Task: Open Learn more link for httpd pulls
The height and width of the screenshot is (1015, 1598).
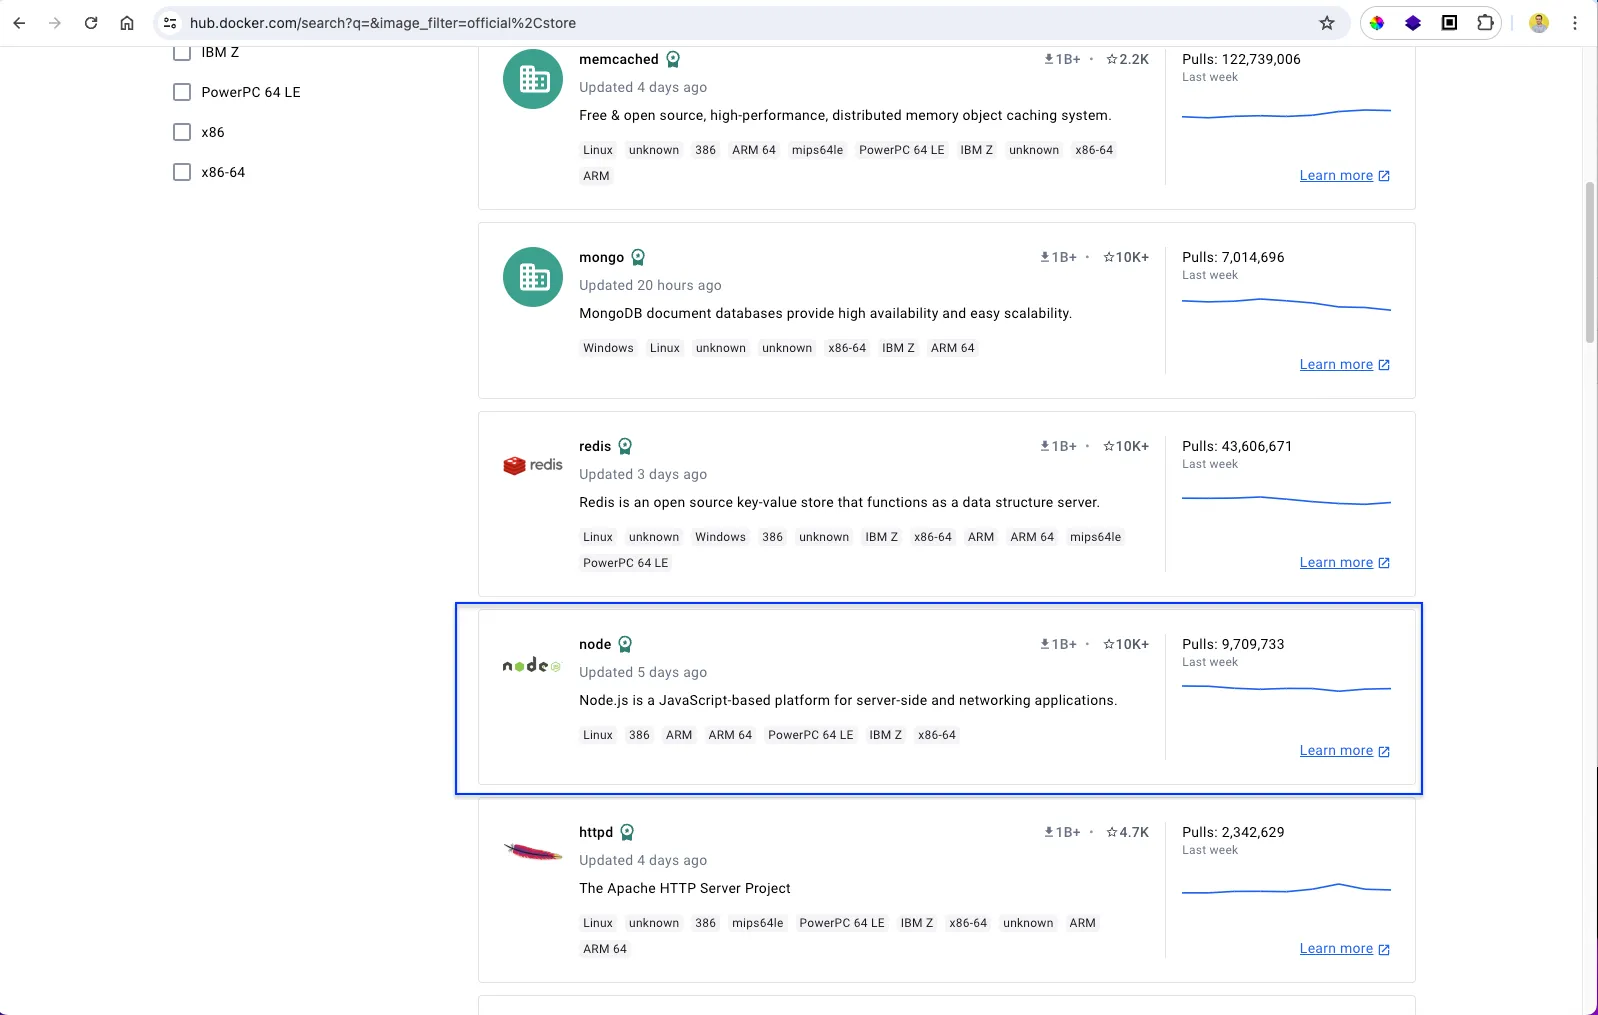Action: click(1344, 948)
